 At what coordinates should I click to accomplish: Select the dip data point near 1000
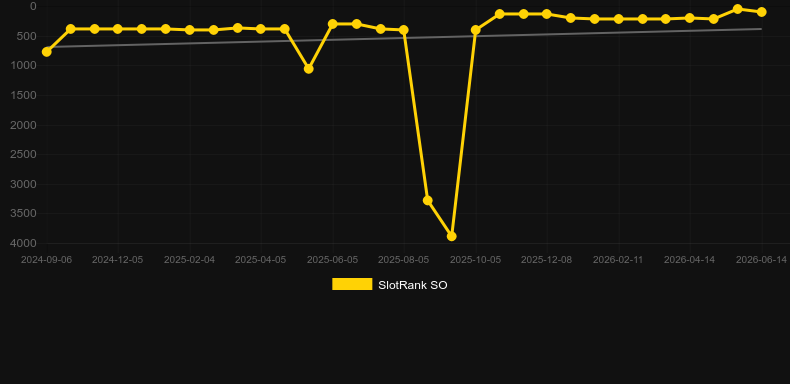[309, 69]
